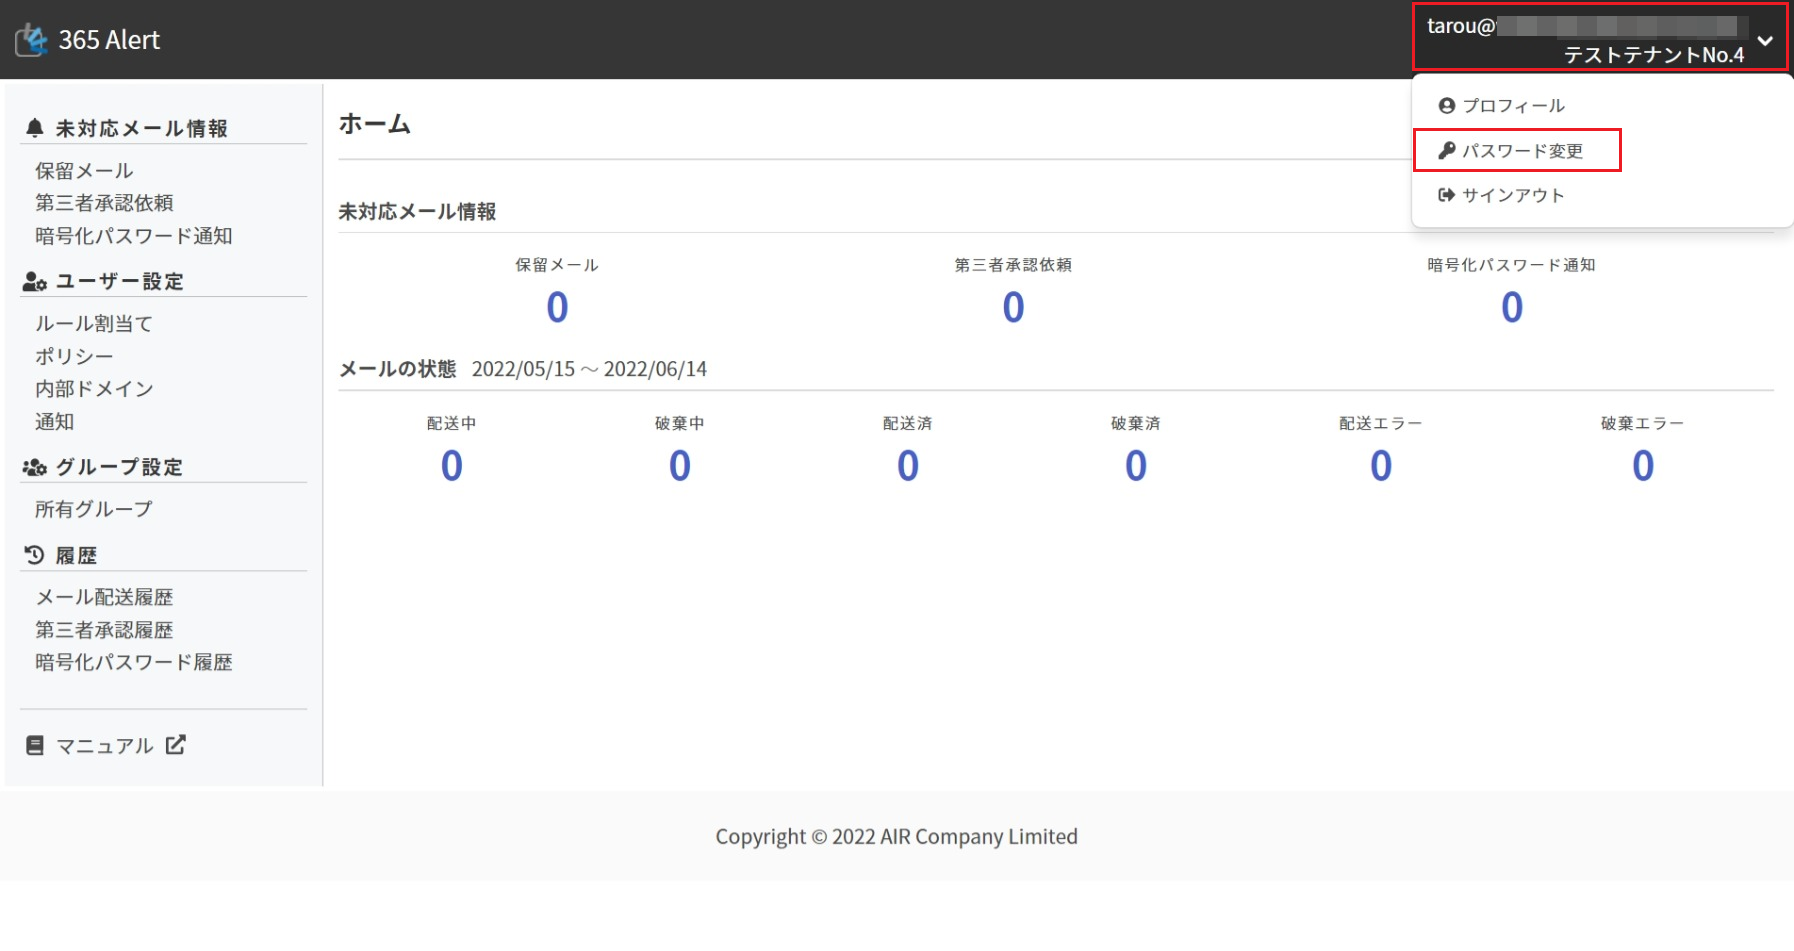Navigate to 所有グループ in the sidebar
This screenshot has height=951, width=1794.
[x=94, y=509]
